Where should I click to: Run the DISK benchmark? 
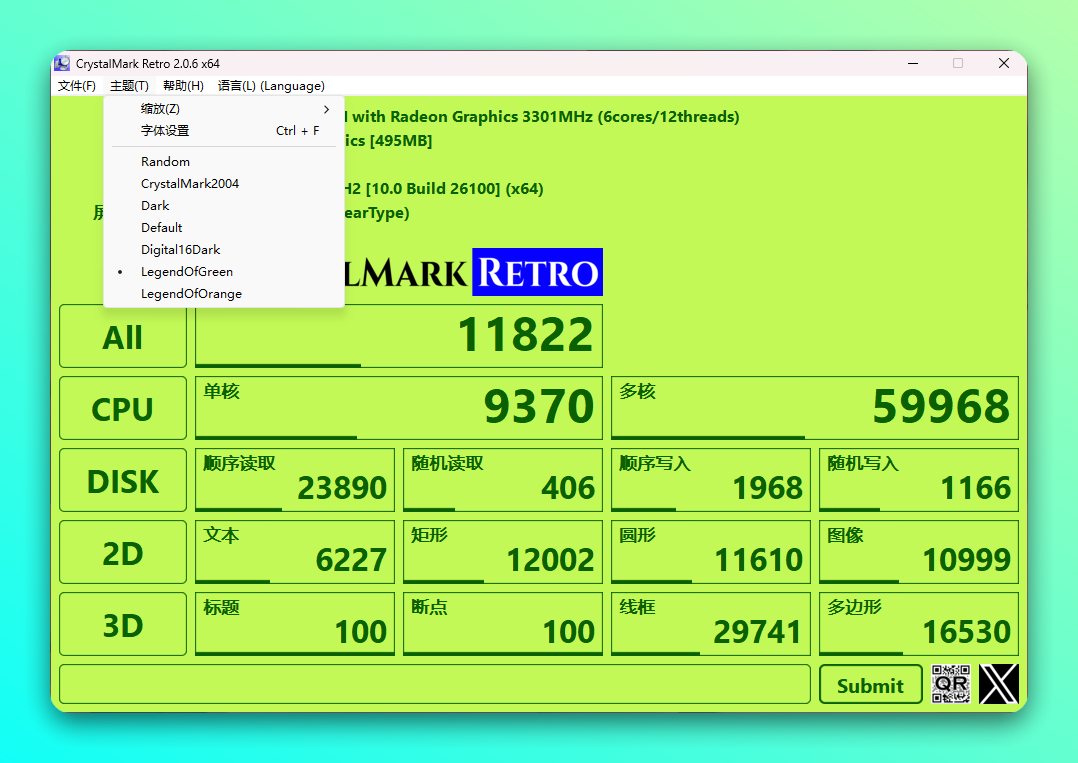pos(123,481)
